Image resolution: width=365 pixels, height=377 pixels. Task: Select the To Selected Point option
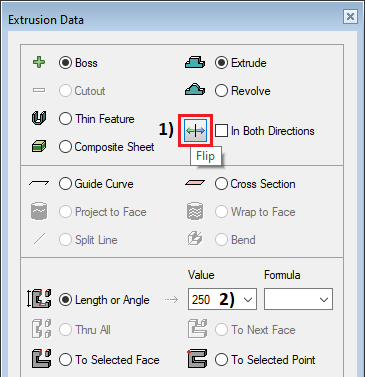tap(221, 360)
